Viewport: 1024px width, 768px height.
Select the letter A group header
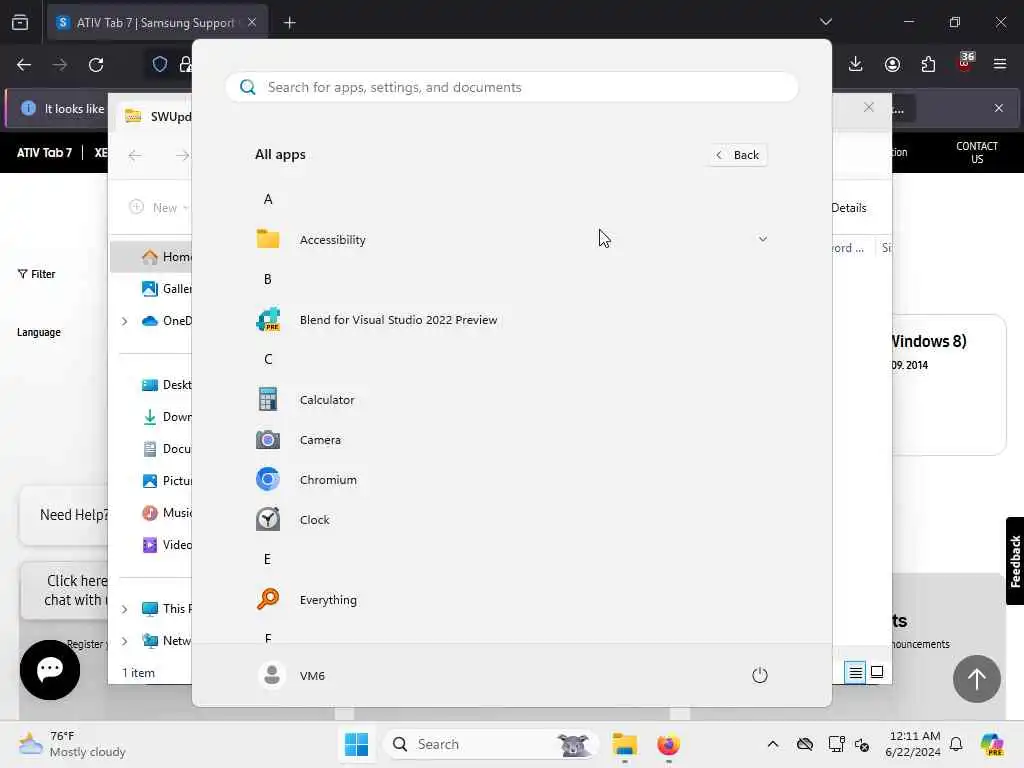pyautogui.click(x=268, y=199)
